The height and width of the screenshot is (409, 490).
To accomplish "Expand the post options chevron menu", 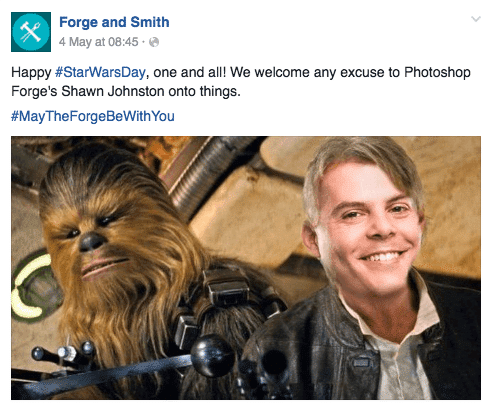I will (x=476, y=19).
